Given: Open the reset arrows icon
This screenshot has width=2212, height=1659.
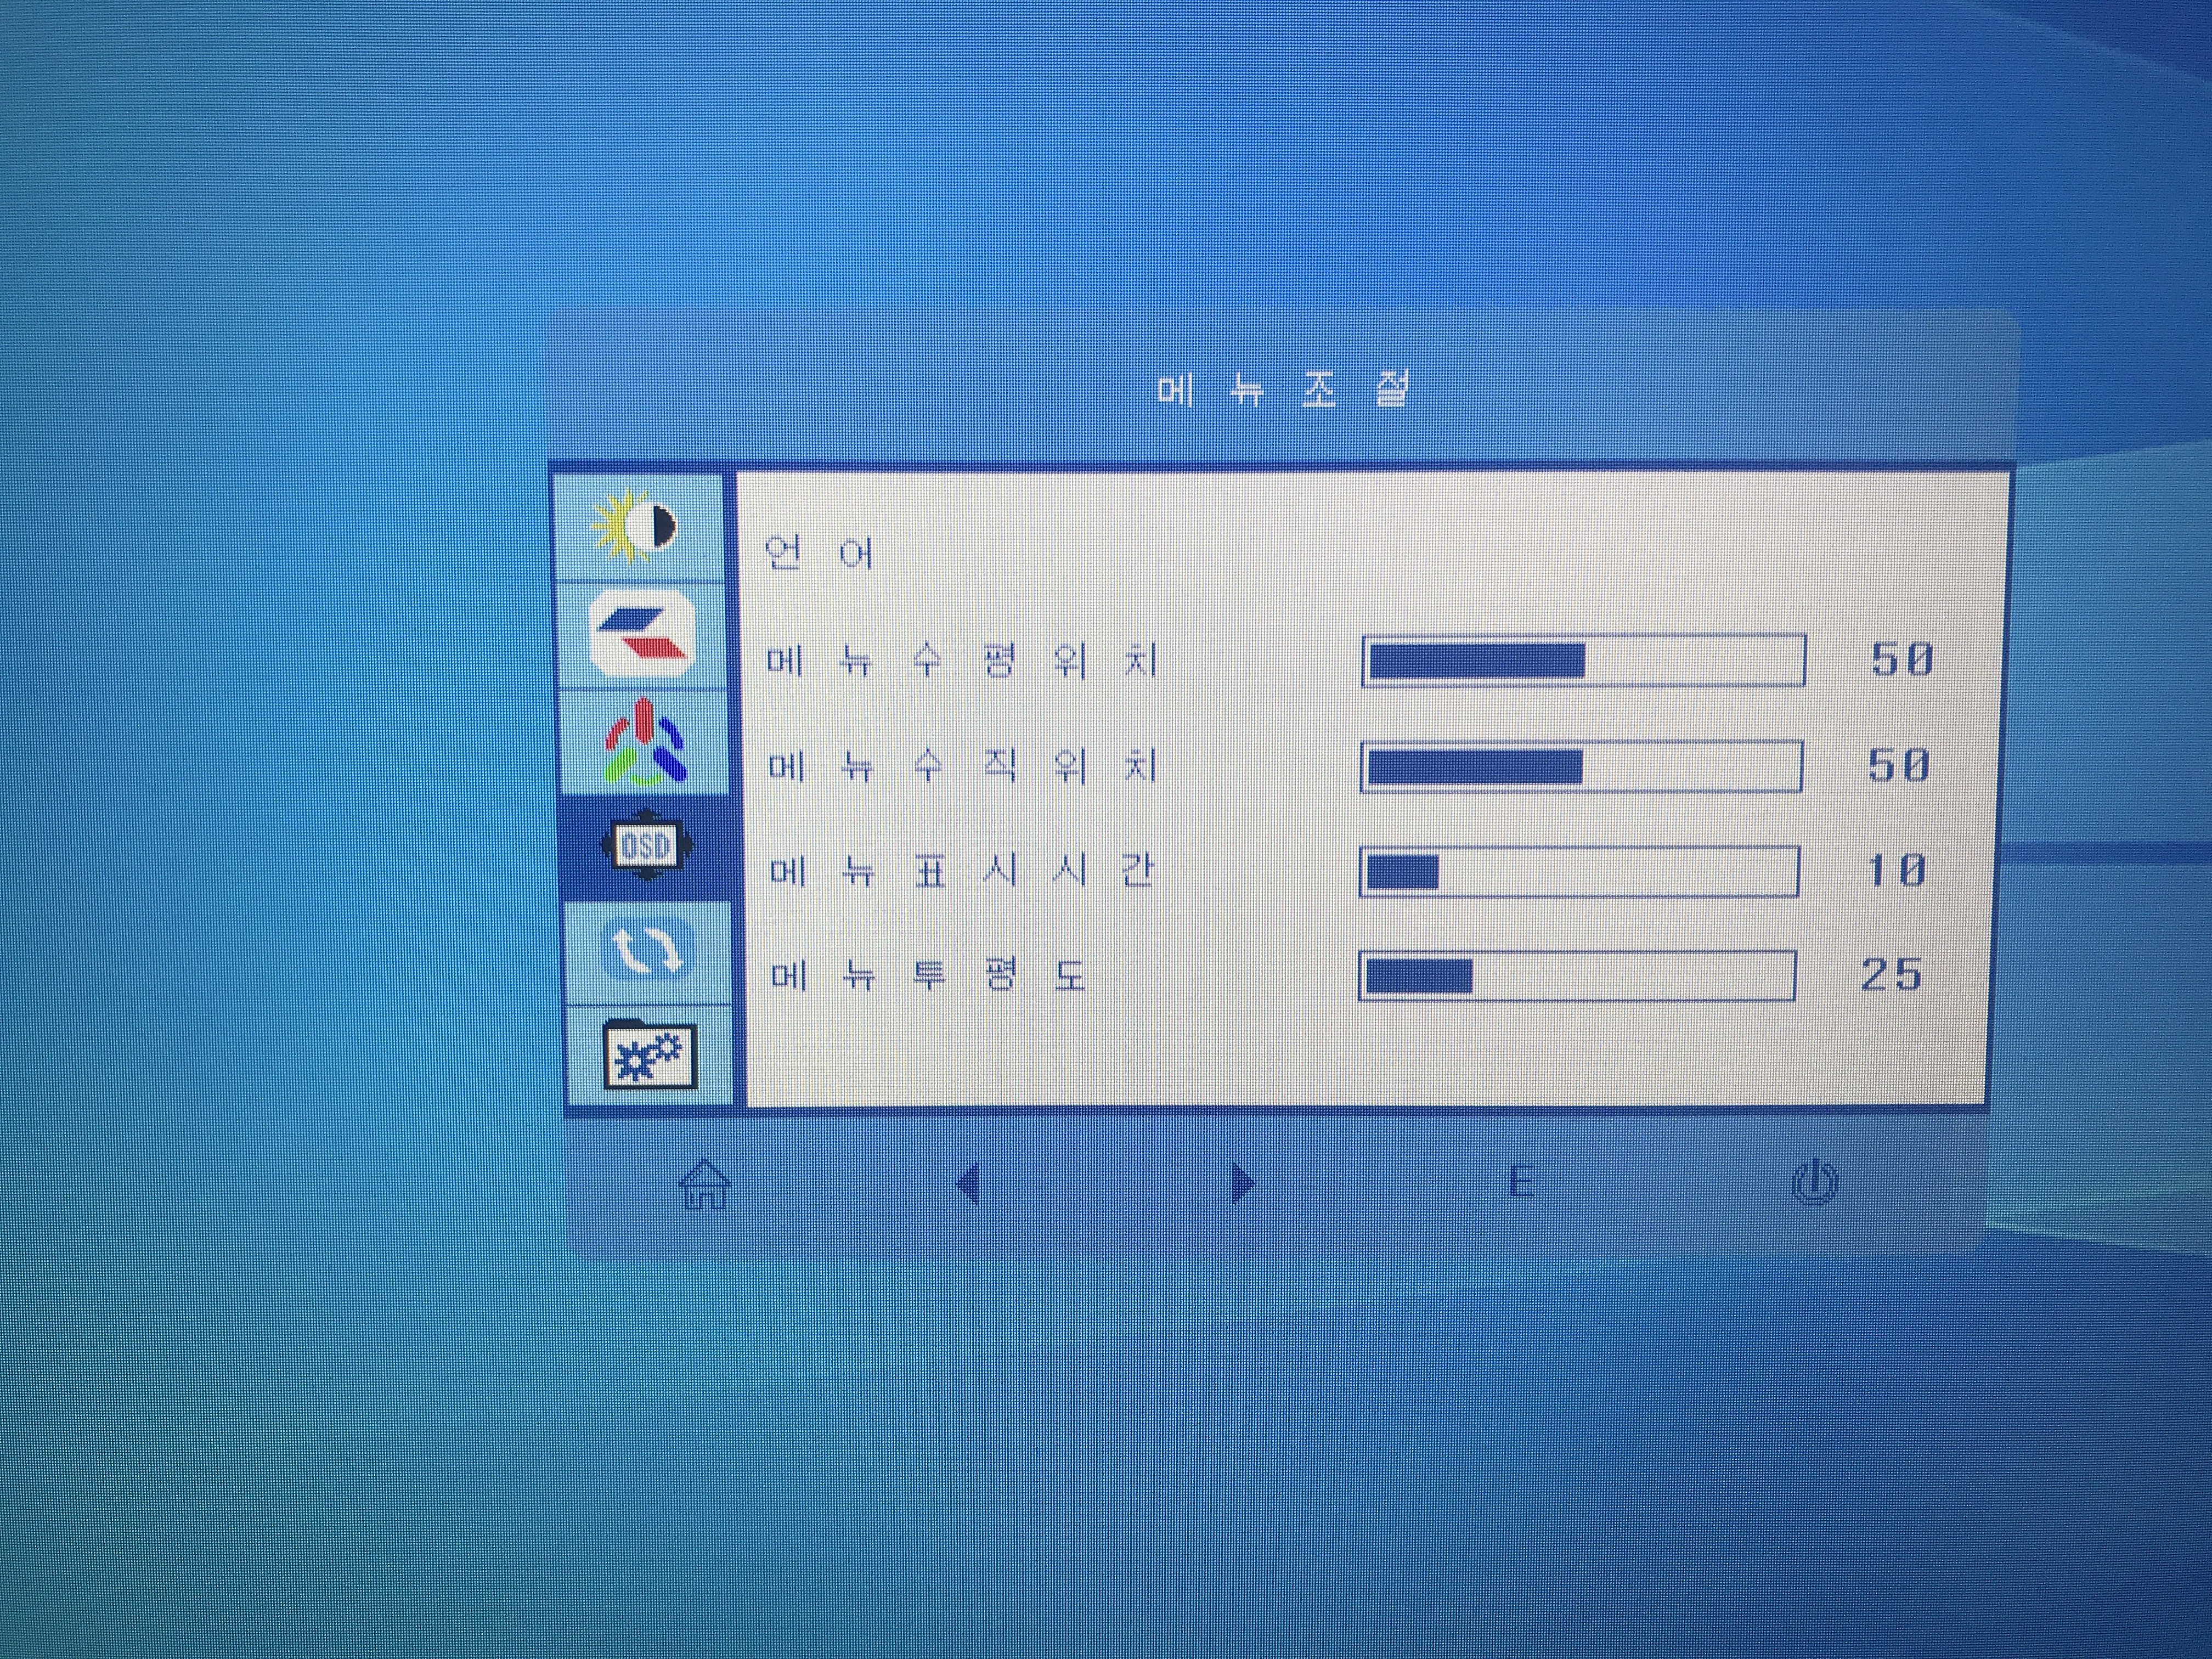Looking at the screenshot, I should tap(647, 951).
